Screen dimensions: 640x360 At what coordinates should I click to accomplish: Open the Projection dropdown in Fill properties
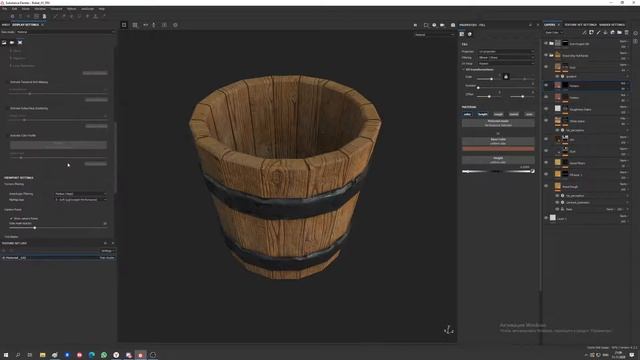click(x=506, y=51)
